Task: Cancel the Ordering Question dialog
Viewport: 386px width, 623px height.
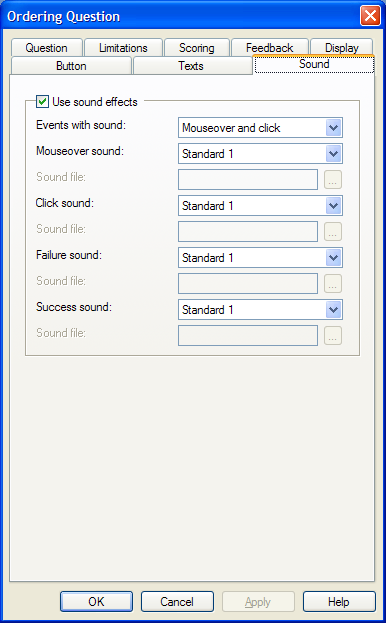Action: point(177,602)
